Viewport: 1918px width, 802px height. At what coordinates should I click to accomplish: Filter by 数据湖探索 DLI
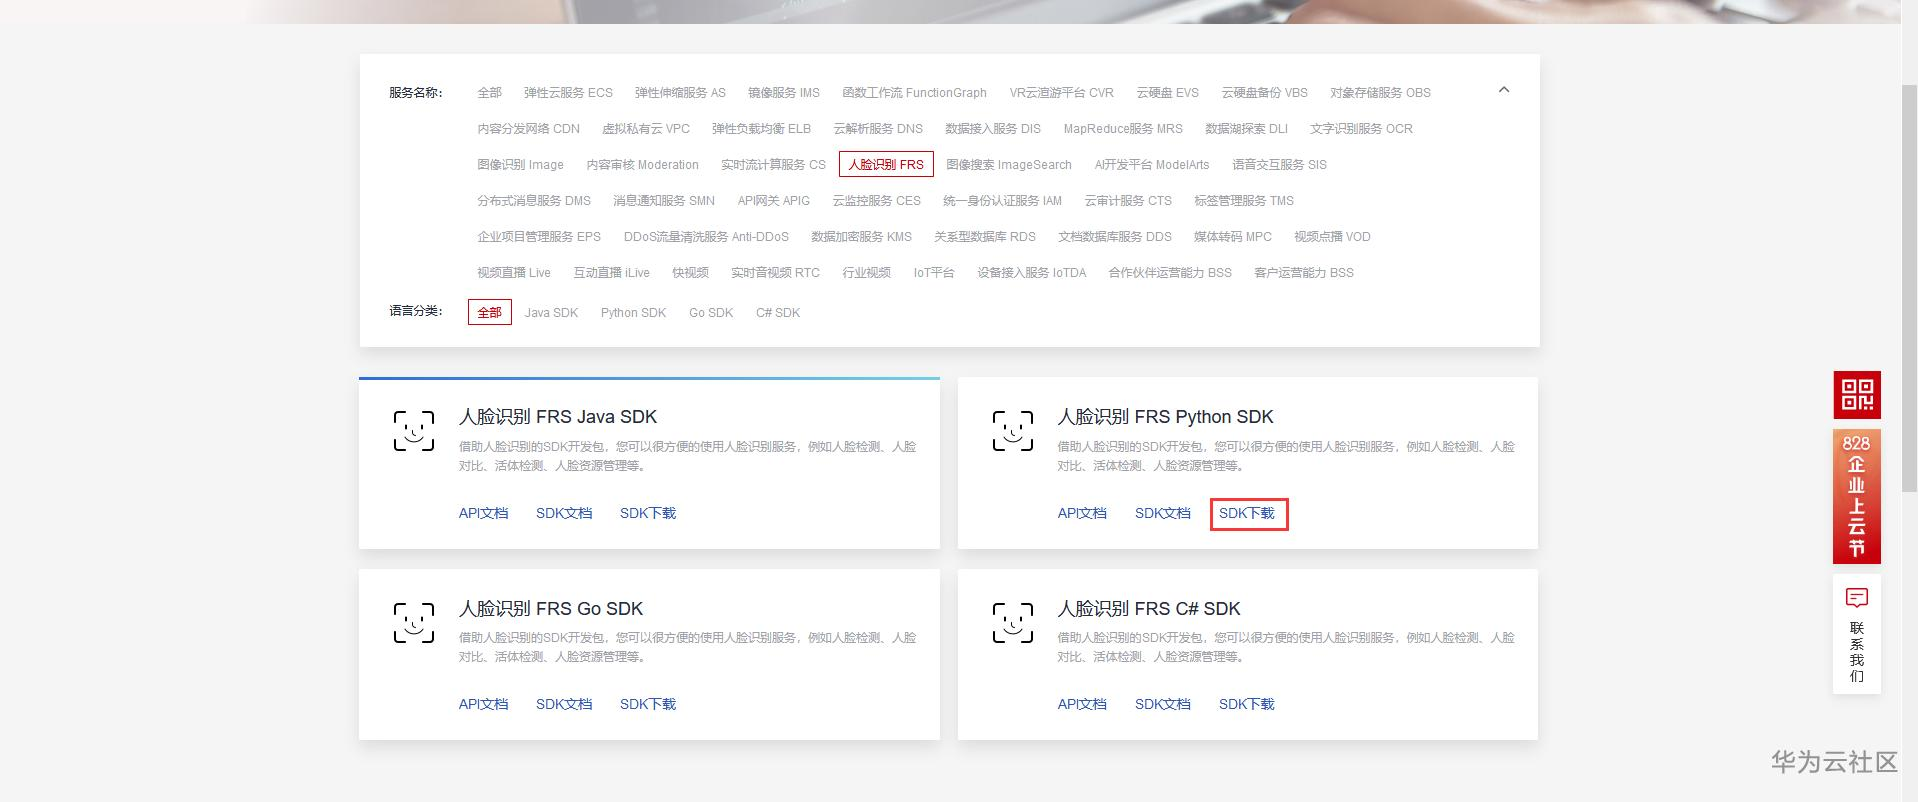point(1246,129)
